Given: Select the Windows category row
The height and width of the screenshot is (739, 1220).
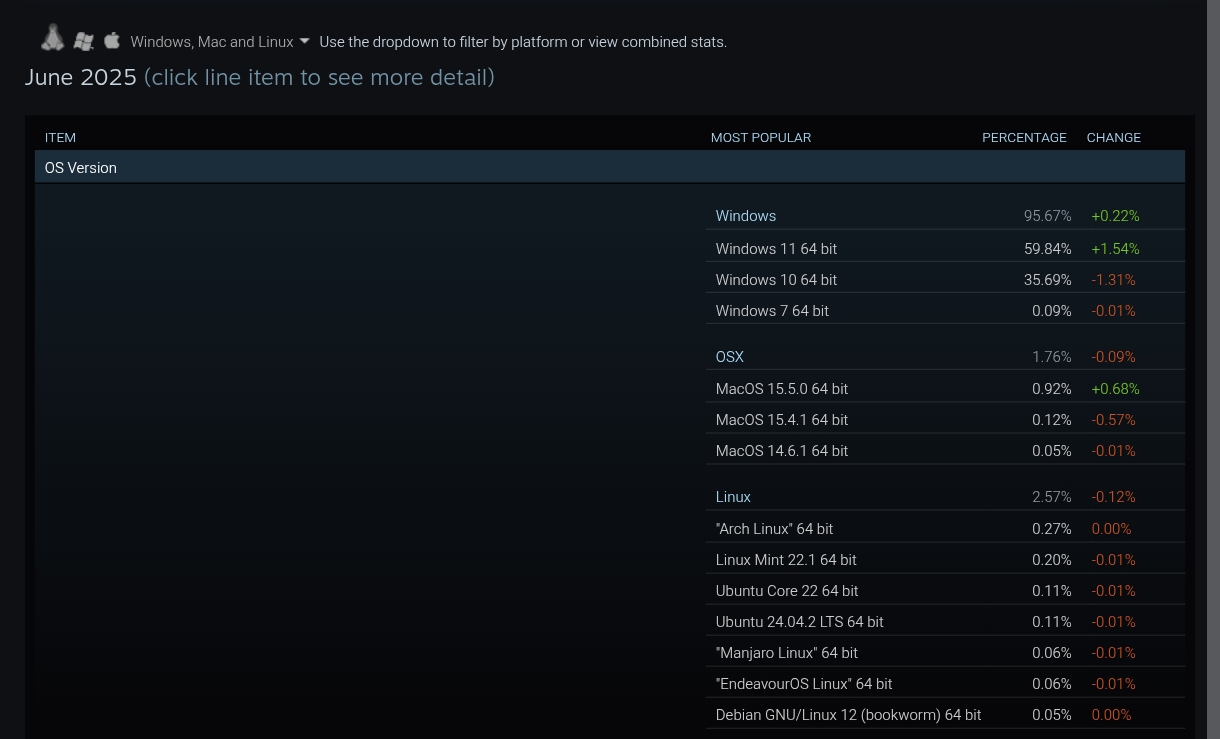Looking at the screenshot, I should coord(945,215).
